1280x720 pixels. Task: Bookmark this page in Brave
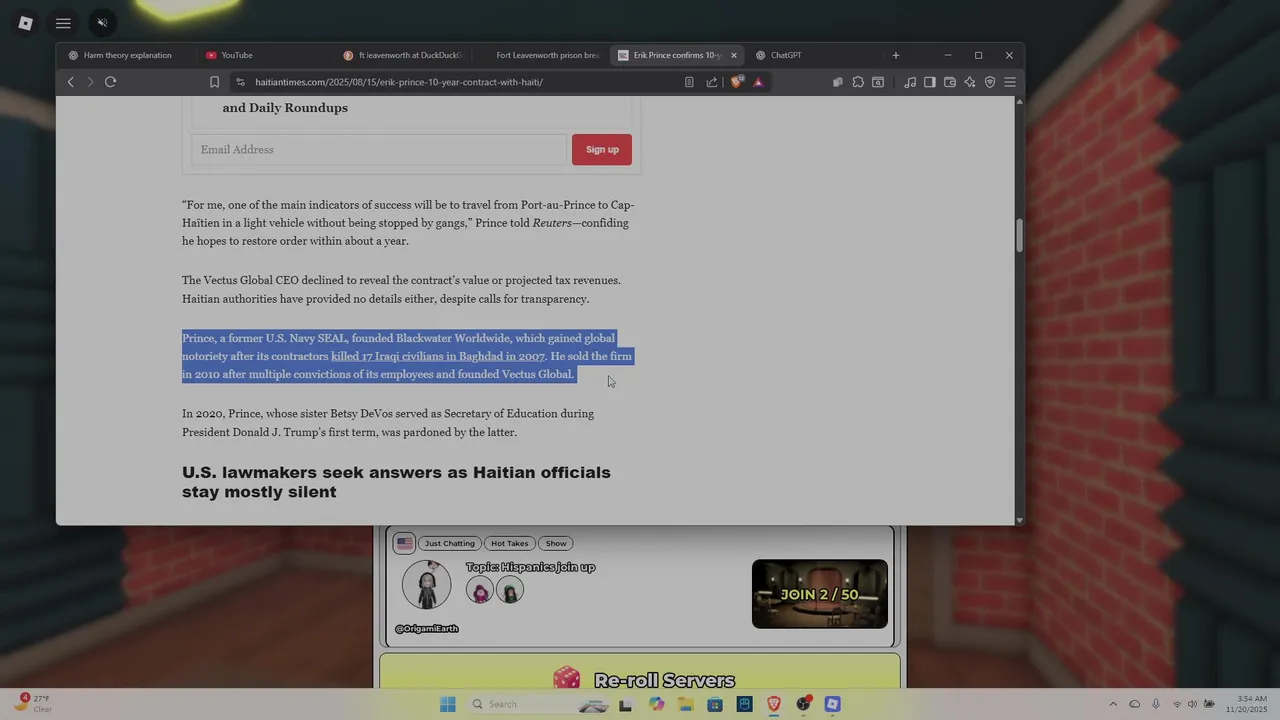point(214,82)
